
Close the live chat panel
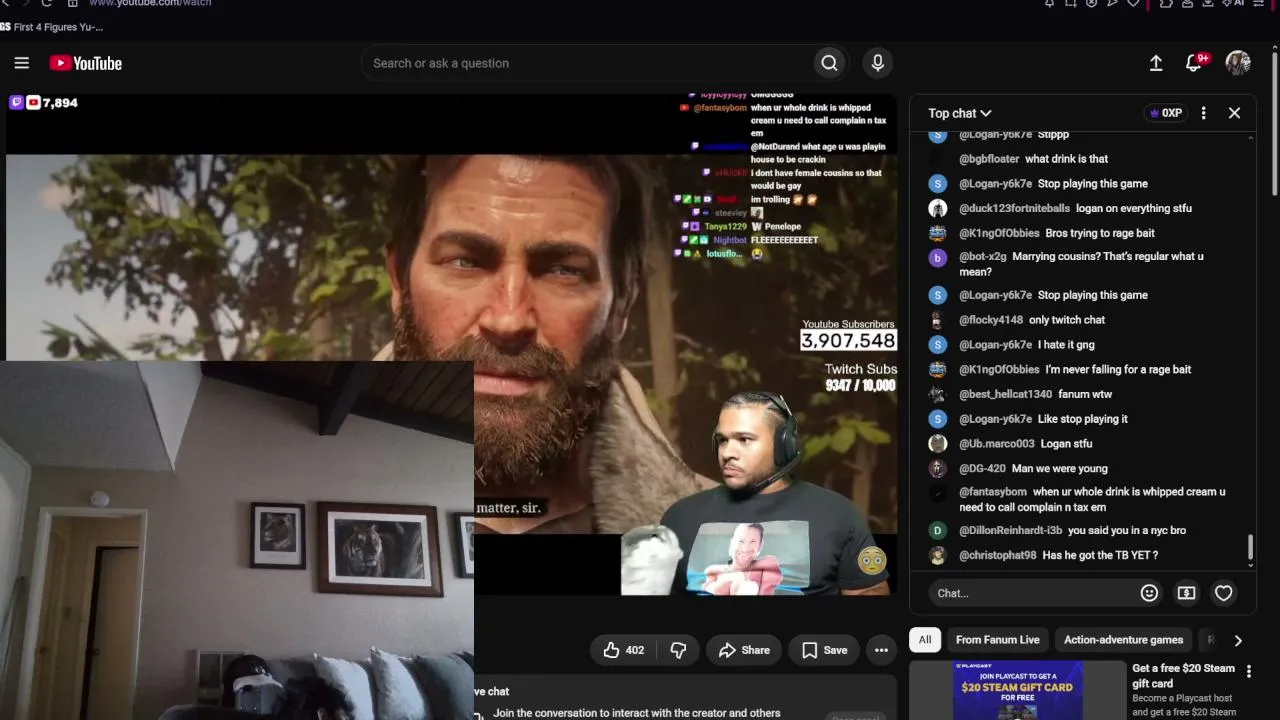(x=1234, y=113)
